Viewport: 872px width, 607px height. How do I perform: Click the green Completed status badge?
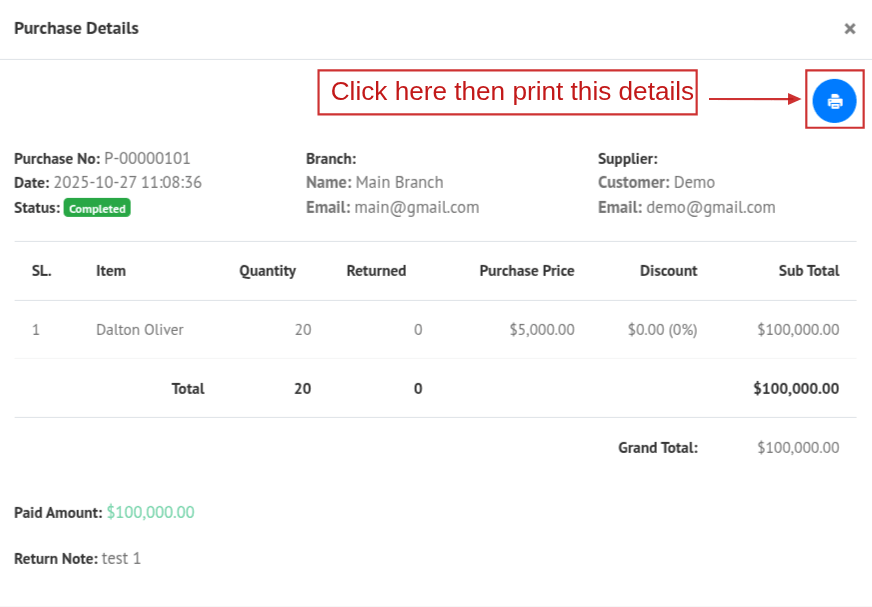tap(97, 209)
